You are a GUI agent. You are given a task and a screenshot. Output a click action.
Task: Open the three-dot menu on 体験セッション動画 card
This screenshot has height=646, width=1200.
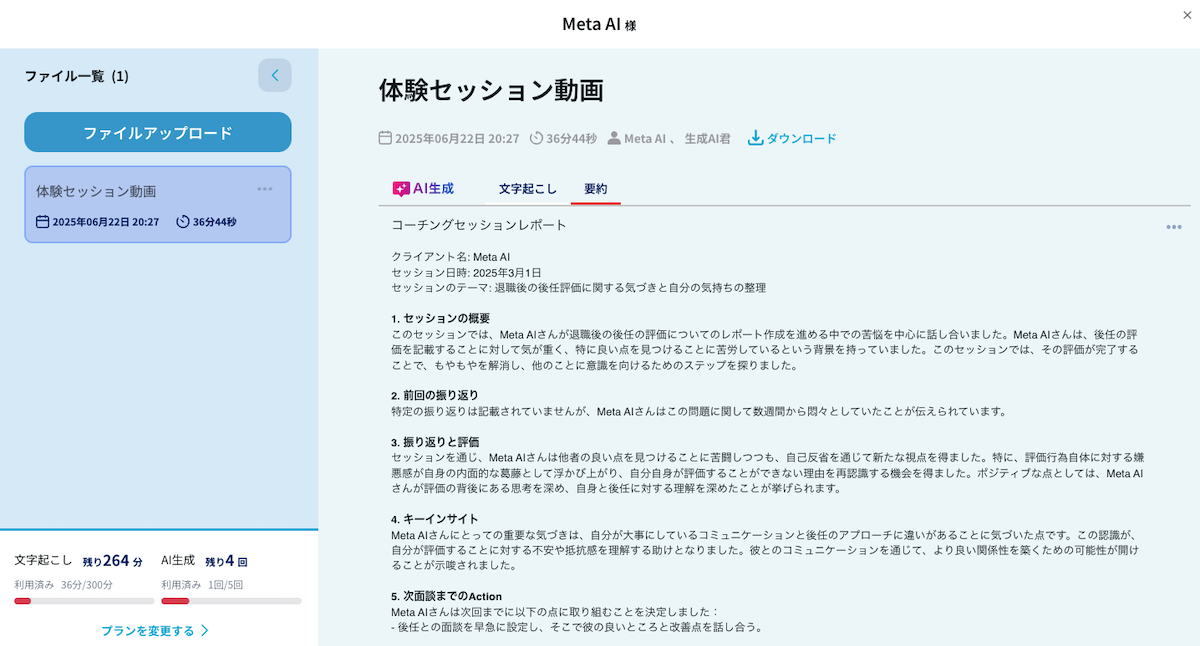265,189
